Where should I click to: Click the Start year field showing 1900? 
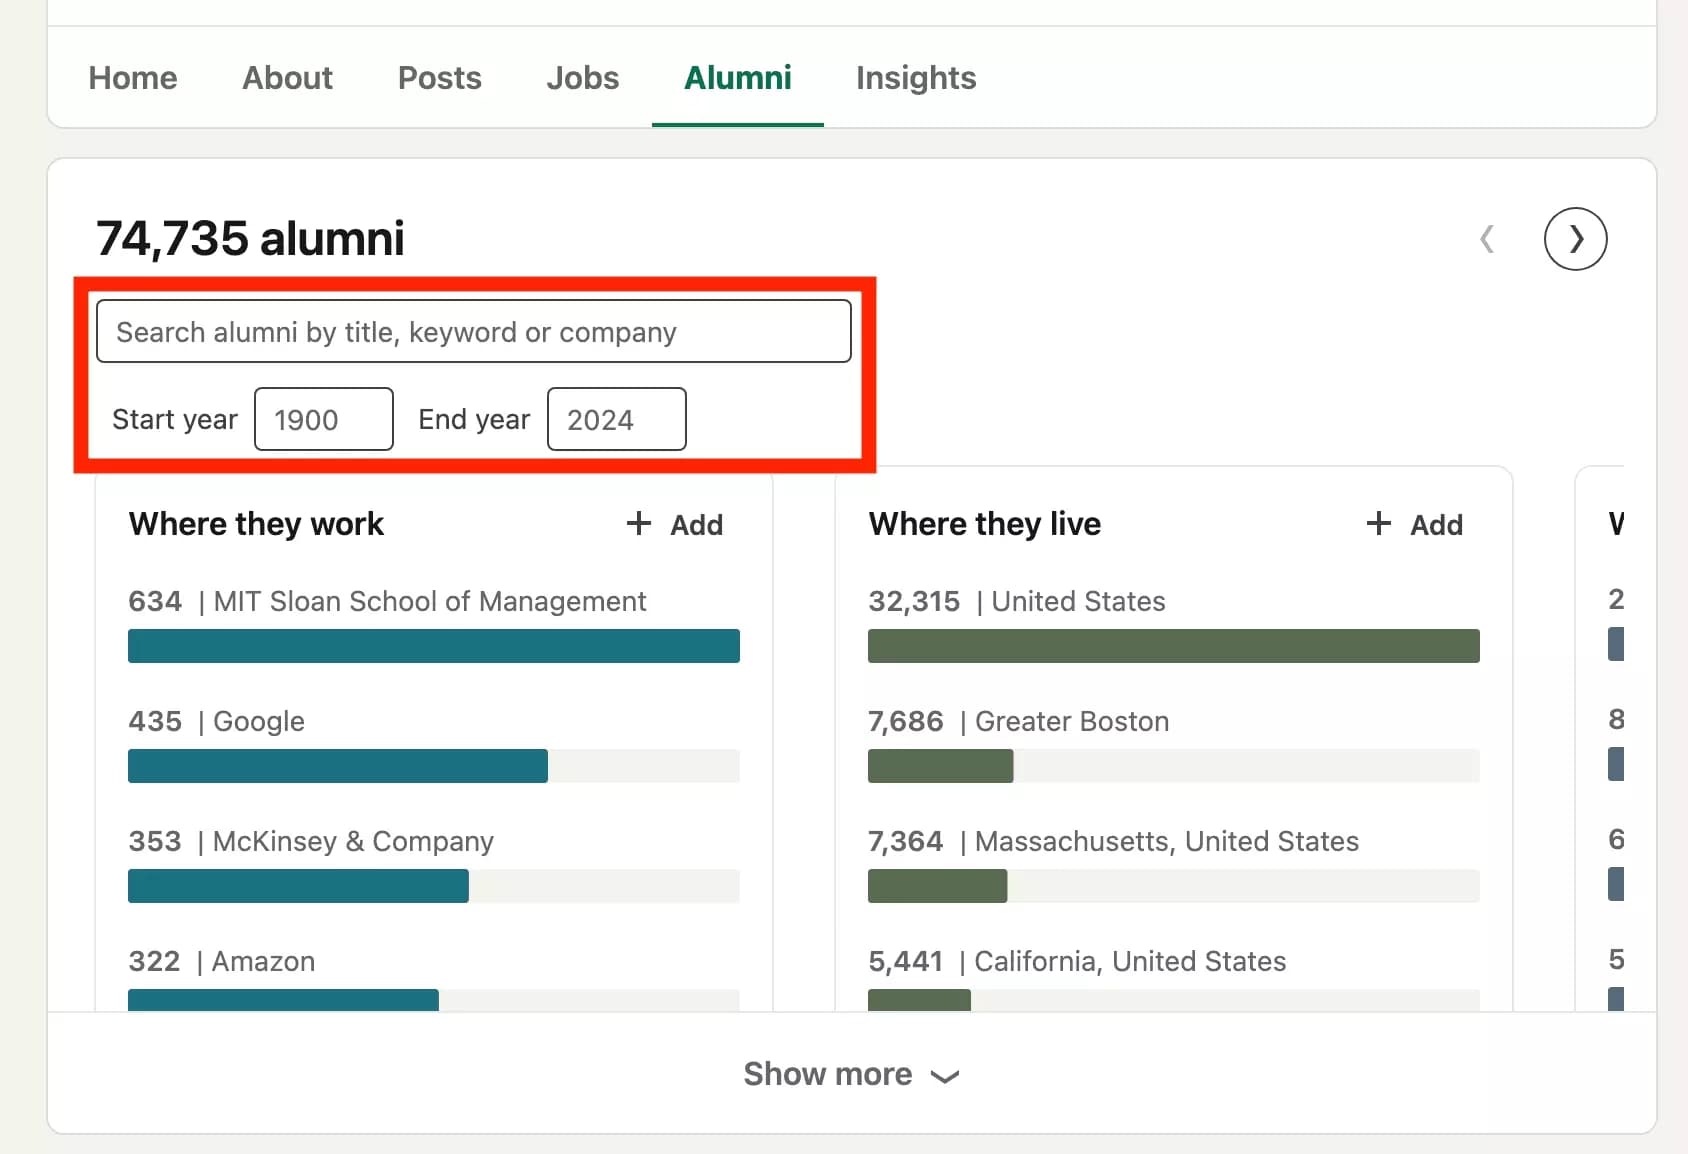pos(323,419)
